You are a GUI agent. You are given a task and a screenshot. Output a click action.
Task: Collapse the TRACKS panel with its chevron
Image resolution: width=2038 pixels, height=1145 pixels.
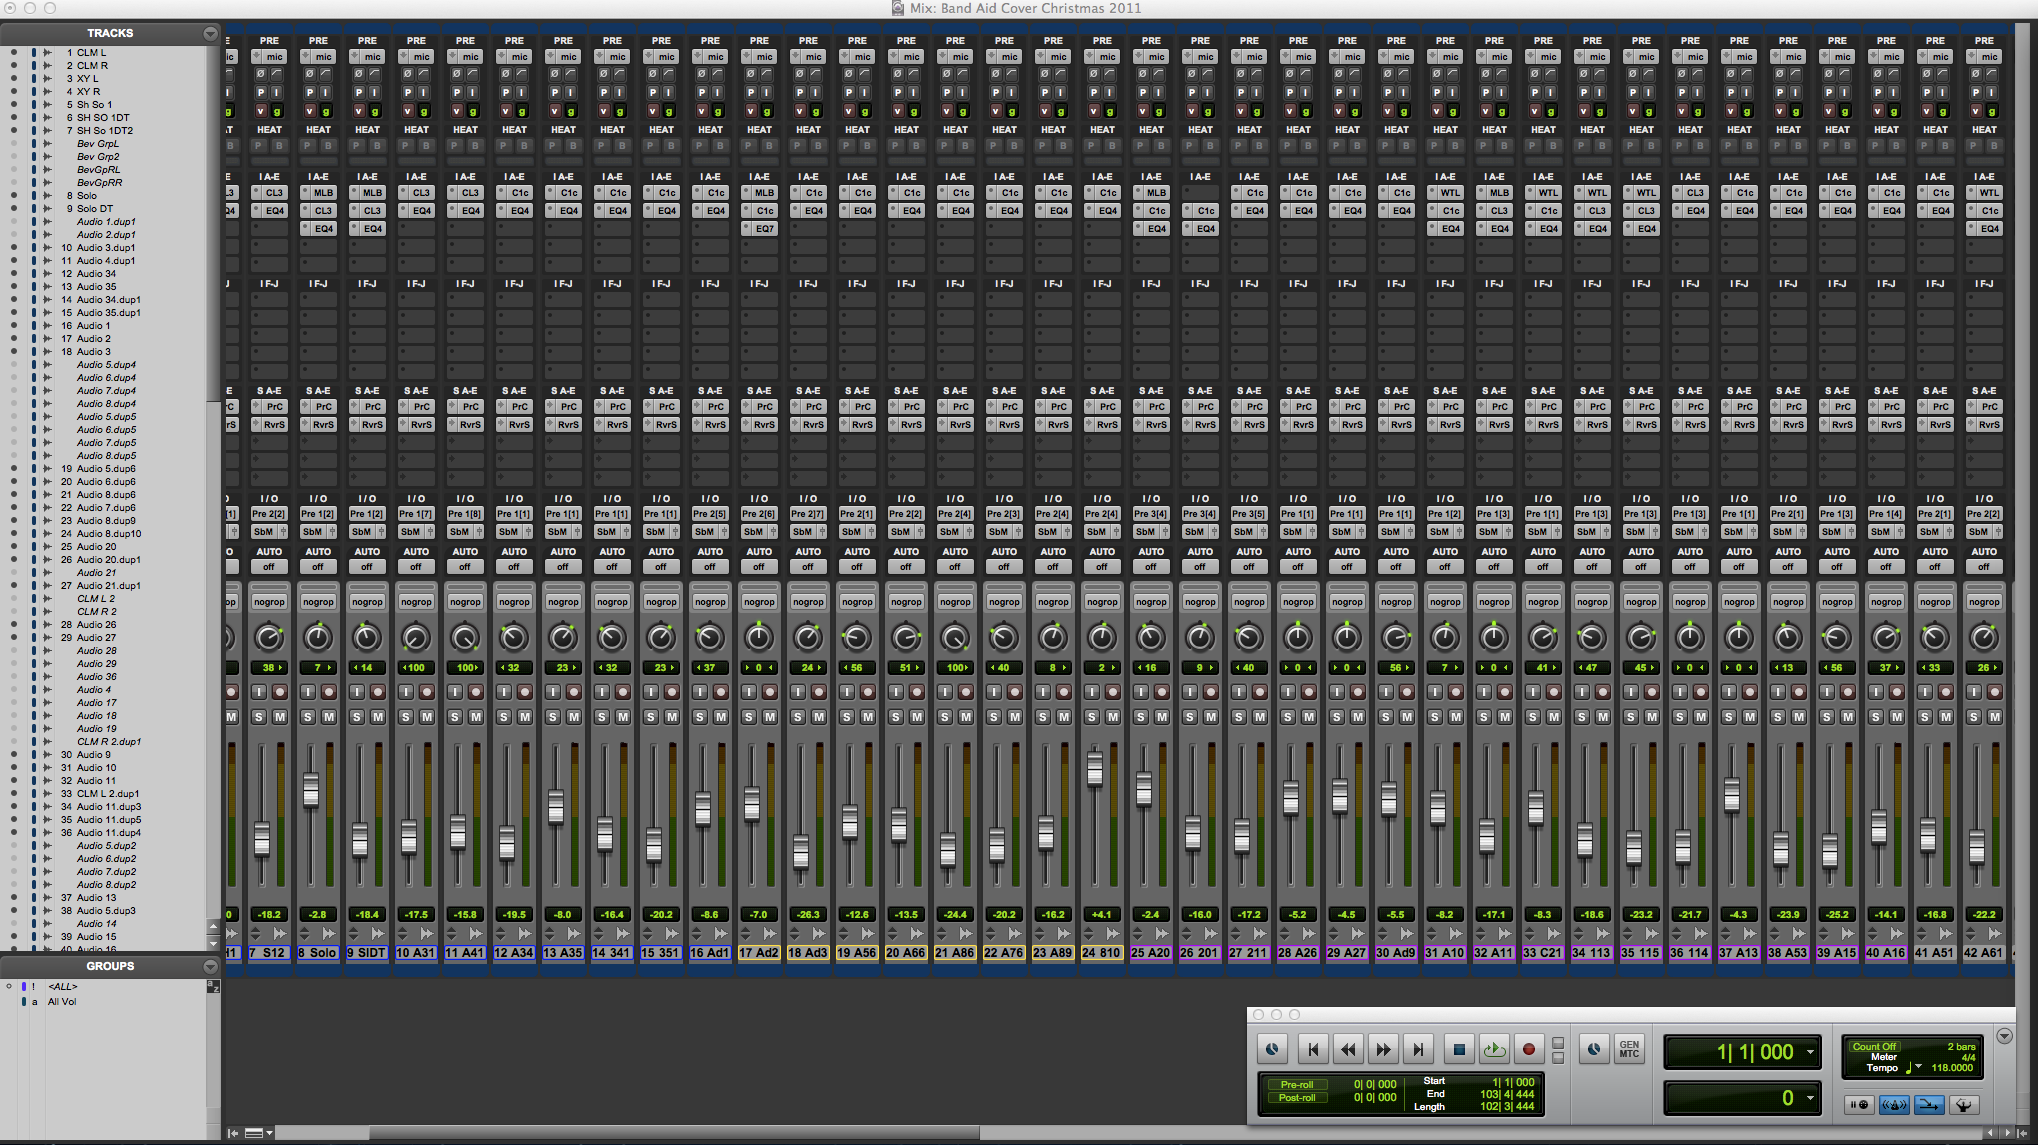210,33
